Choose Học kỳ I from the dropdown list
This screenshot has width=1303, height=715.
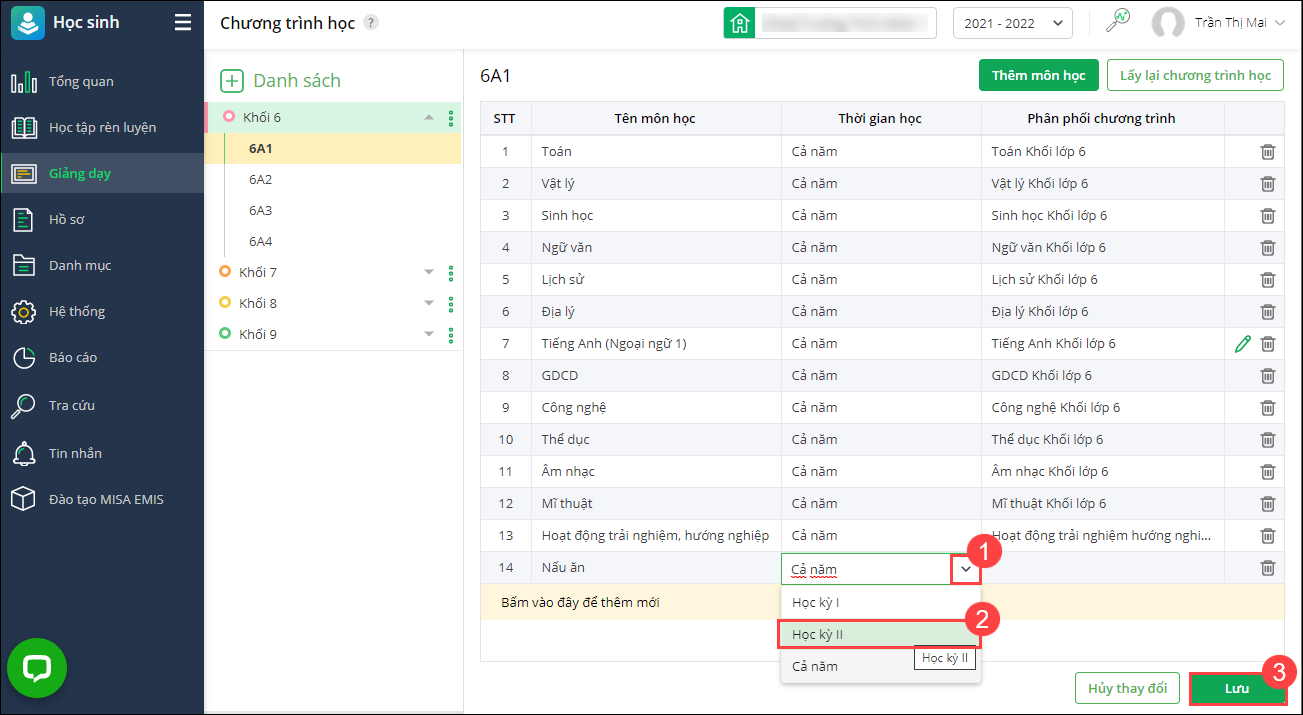881,602
